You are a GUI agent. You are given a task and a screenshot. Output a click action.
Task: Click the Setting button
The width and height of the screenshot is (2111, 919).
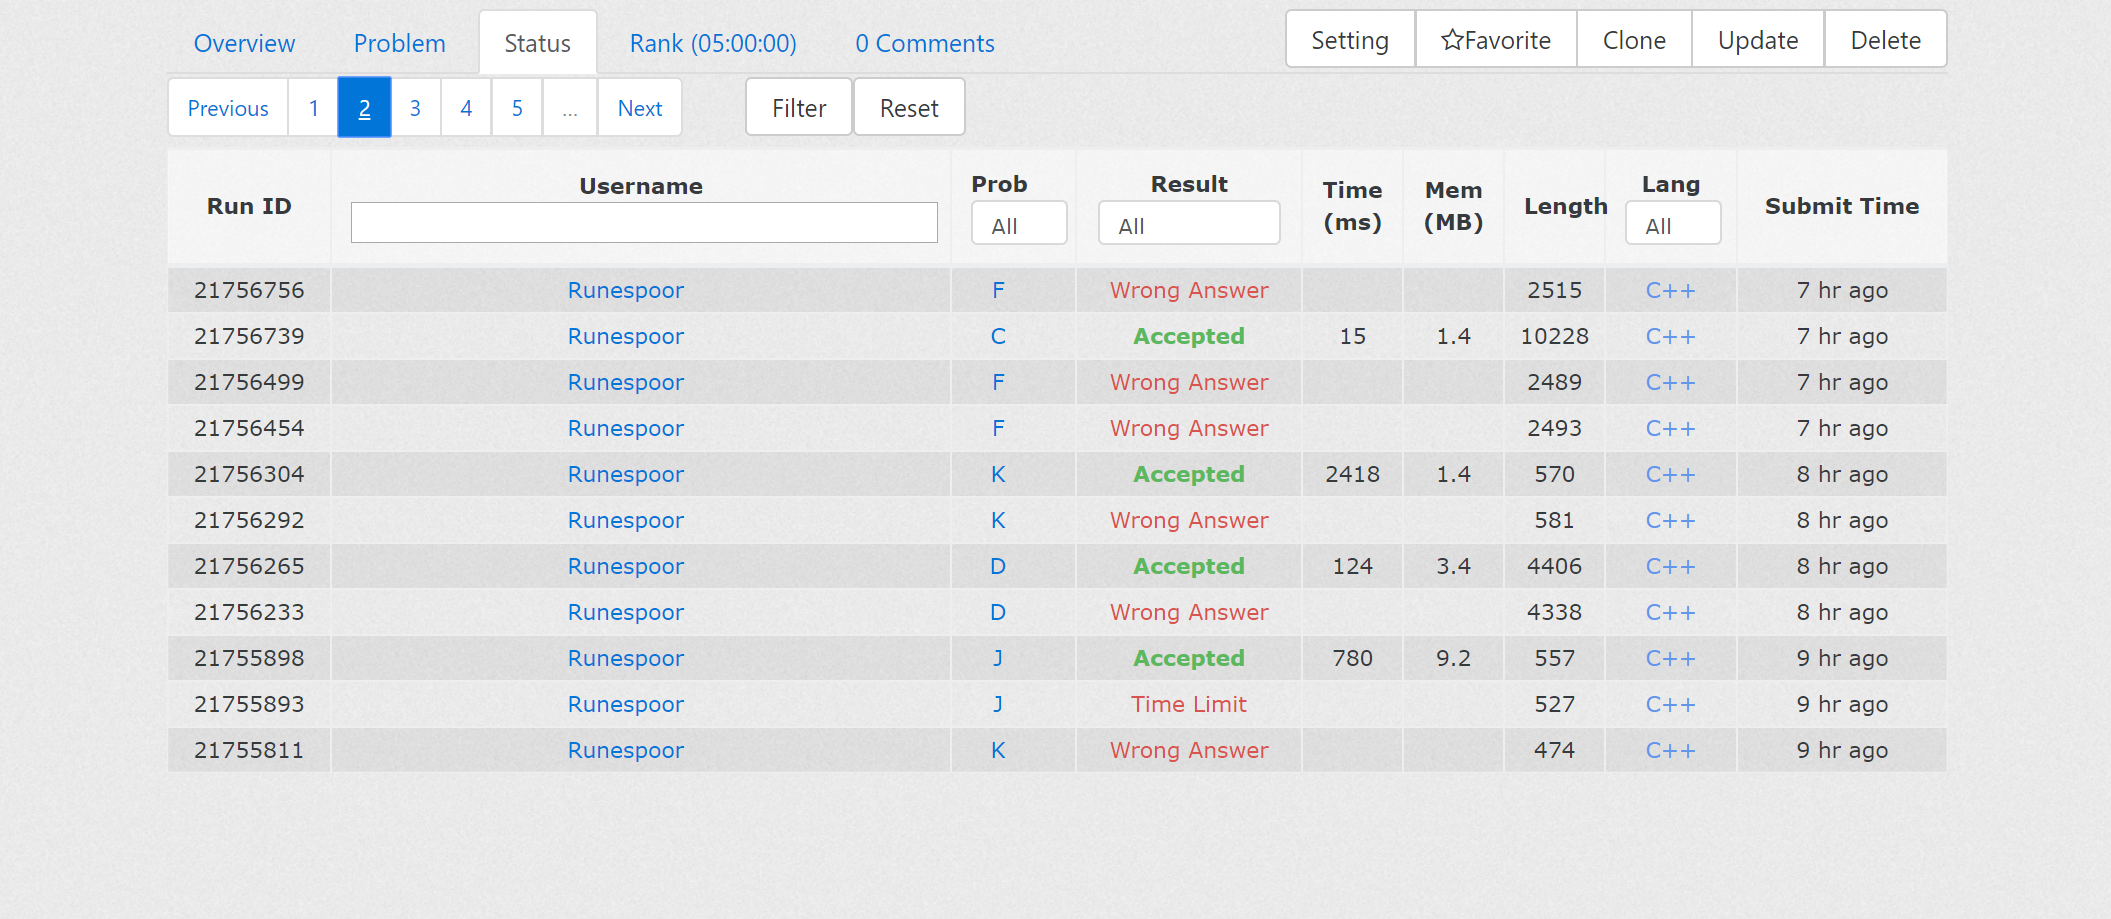[x=1349, y=40]
